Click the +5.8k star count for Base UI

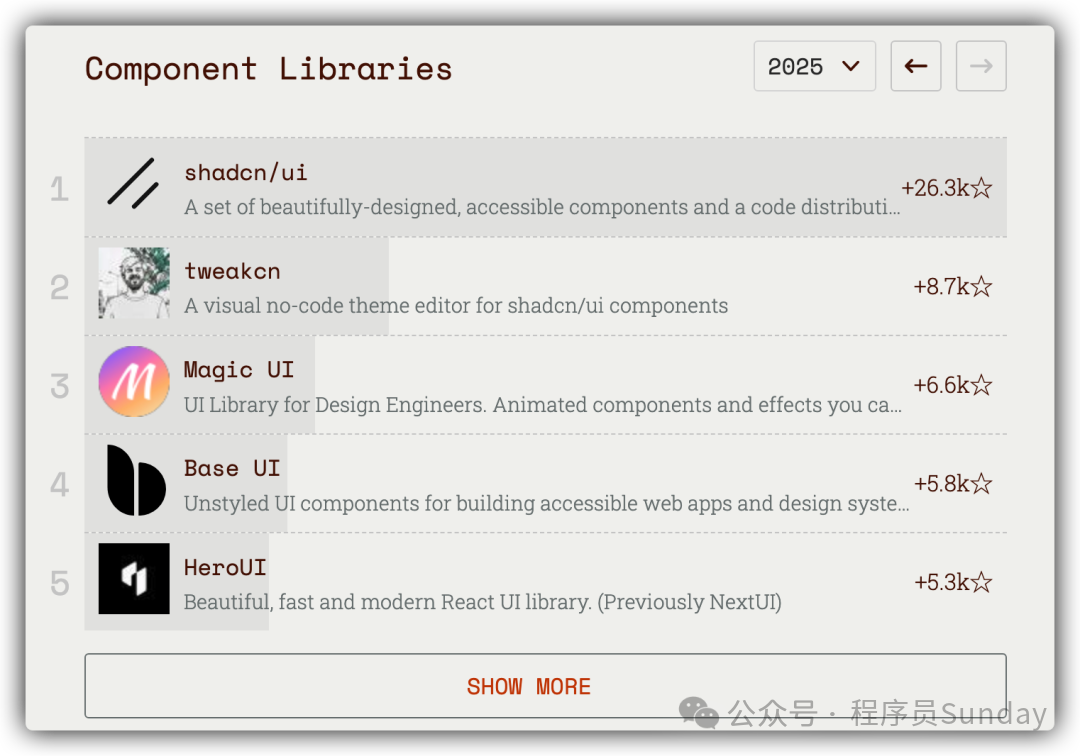[952, 484]
